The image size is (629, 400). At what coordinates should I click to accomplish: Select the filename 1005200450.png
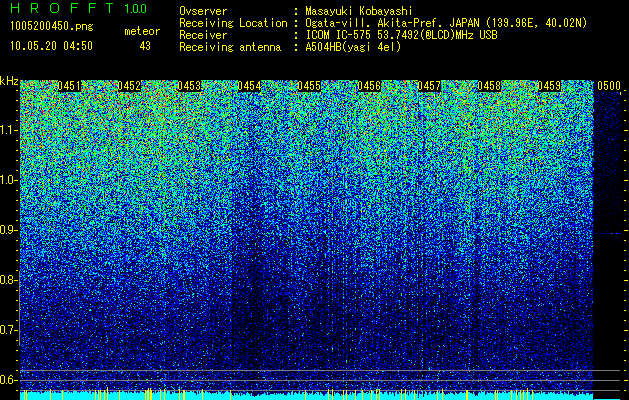(52, 26)
